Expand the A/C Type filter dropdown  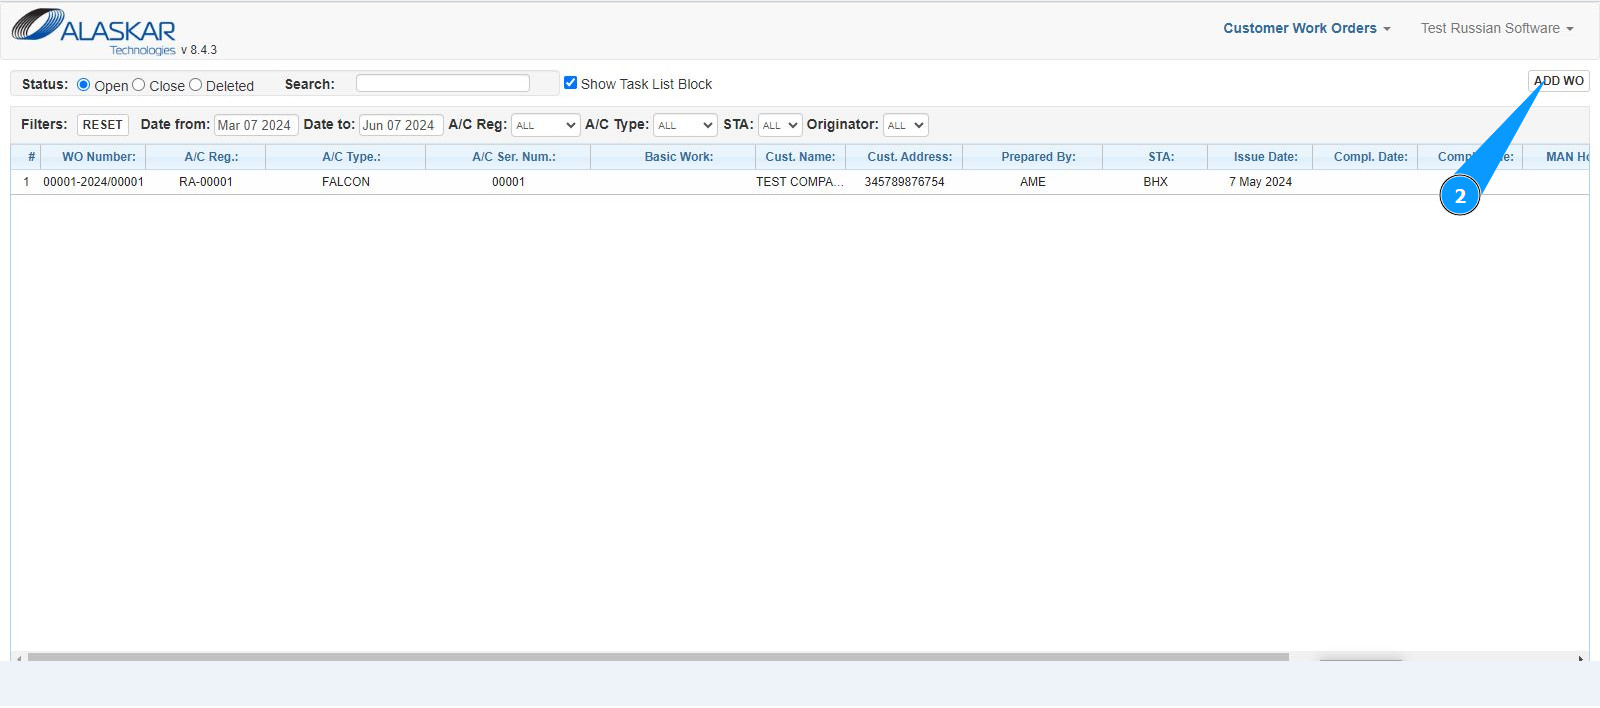click(x=685, y=125)
